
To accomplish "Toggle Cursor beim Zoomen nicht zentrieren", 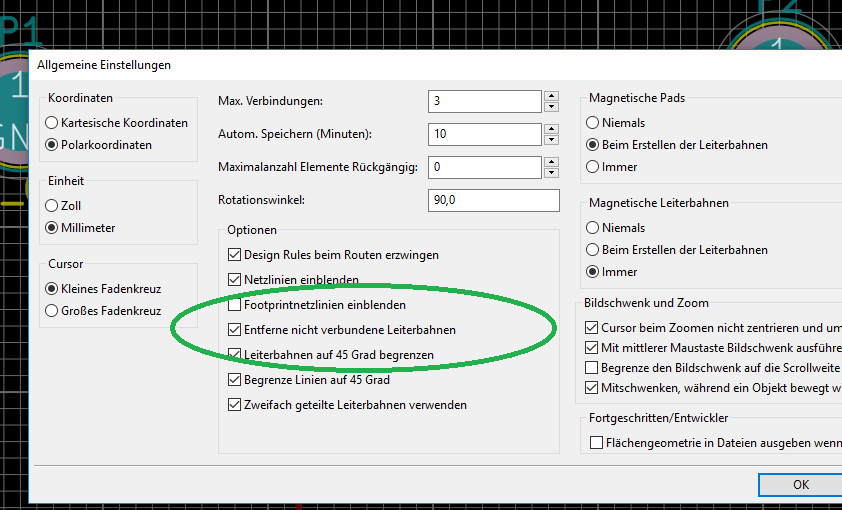I will click(591, 327).
